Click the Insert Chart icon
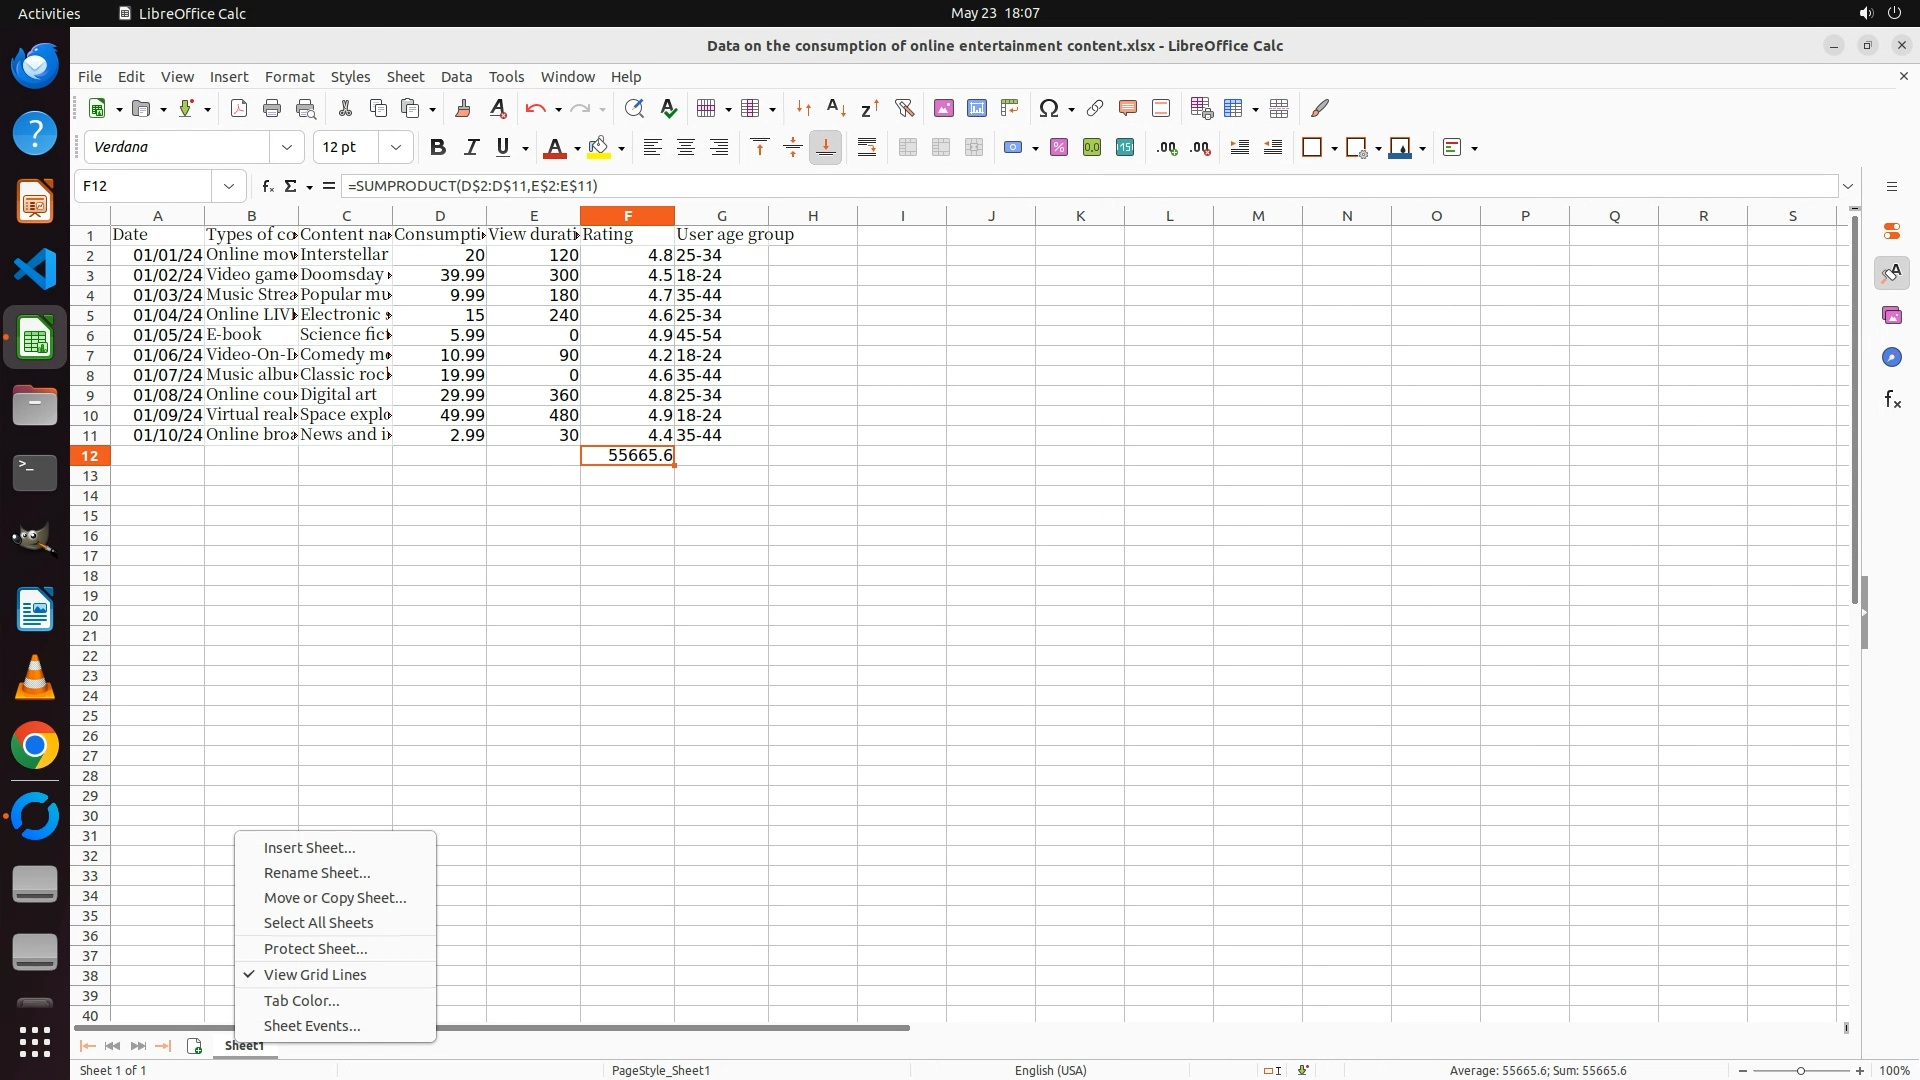The image size is (1920, 1080). (x=977, y=108)
